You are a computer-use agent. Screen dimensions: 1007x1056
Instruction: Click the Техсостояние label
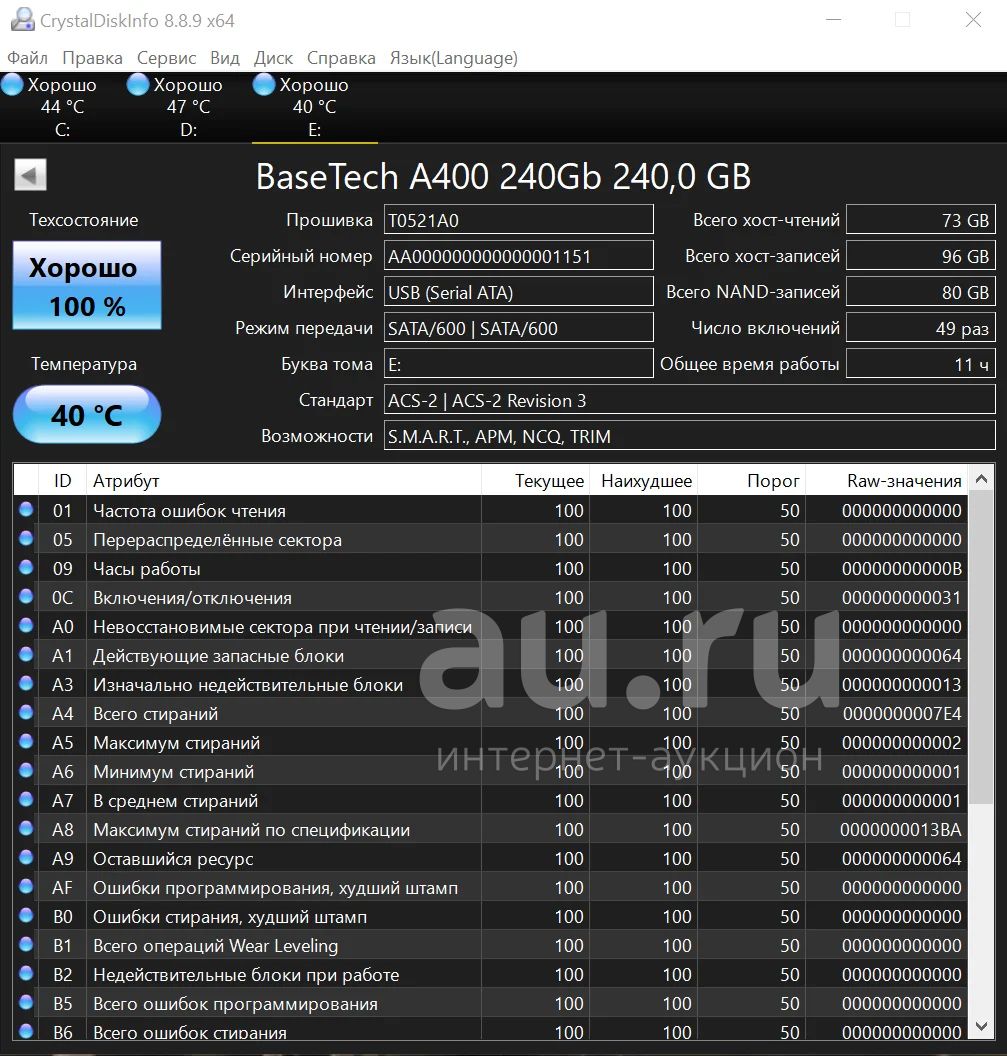84,220
